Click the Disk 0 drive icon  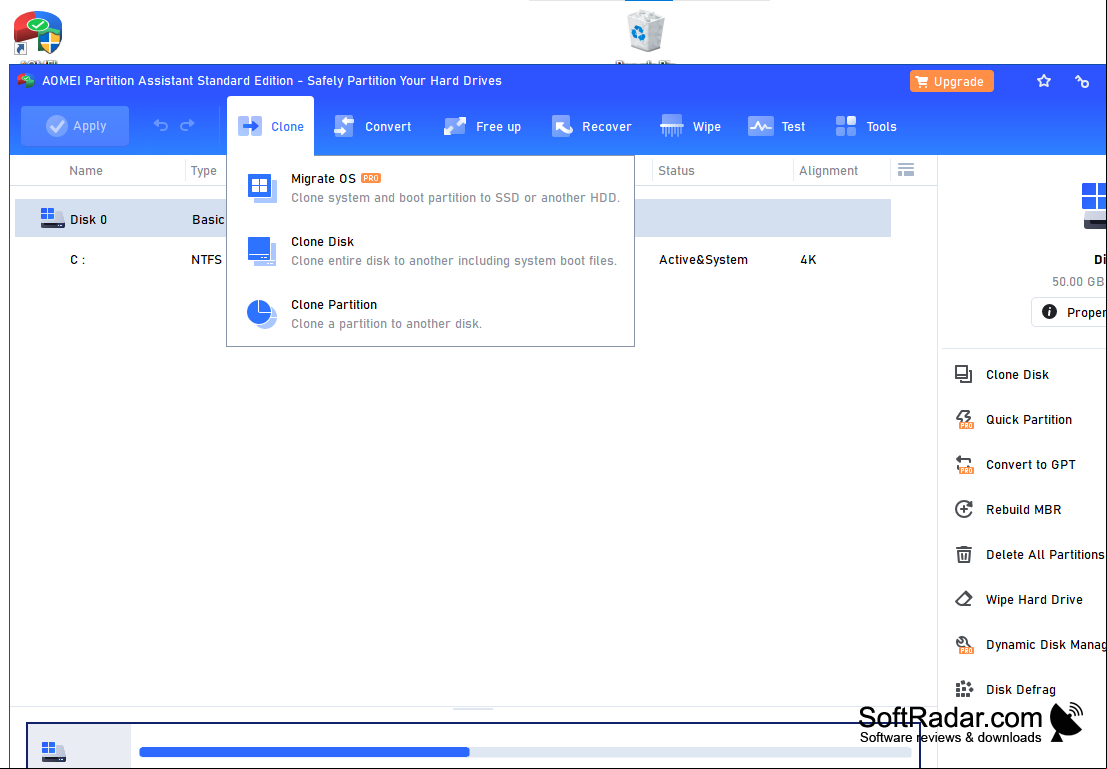point(52,218)
